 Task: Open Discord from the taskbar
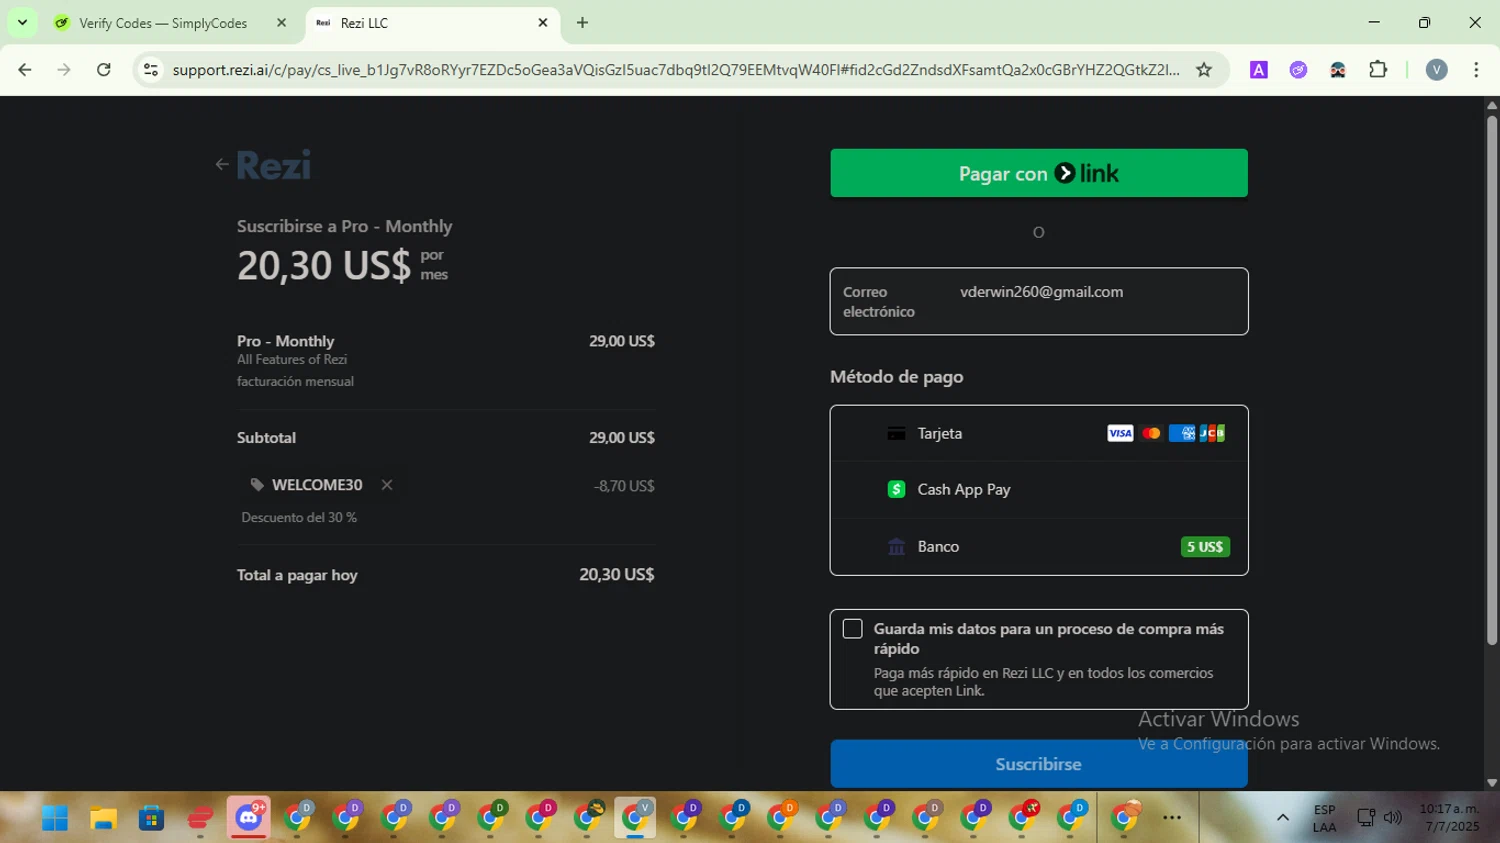coord(248,818)
